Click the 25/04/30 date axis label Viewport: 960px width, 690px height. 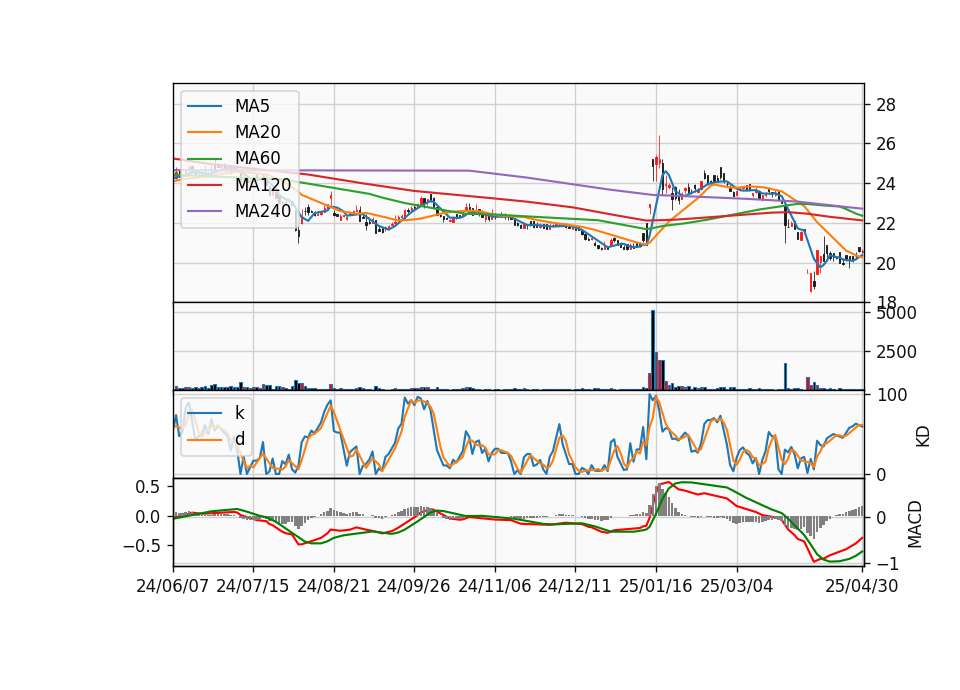point(862,586)
